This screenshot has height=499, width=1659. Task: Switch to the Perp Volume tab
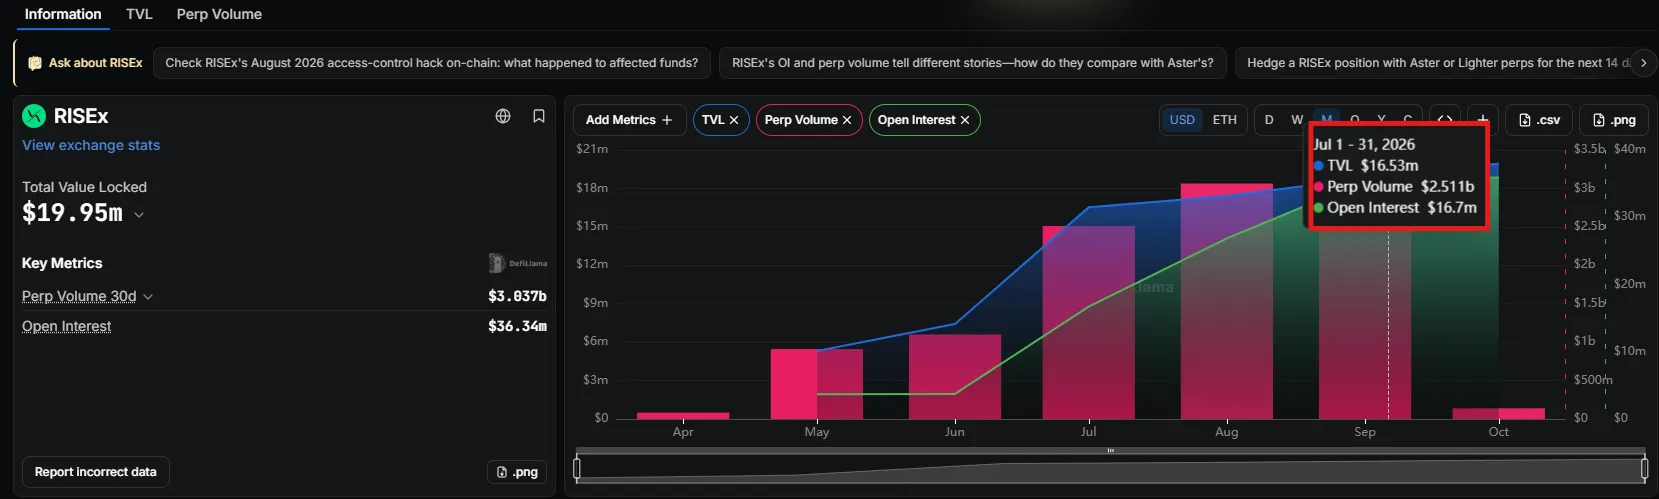tap(219, 14)
